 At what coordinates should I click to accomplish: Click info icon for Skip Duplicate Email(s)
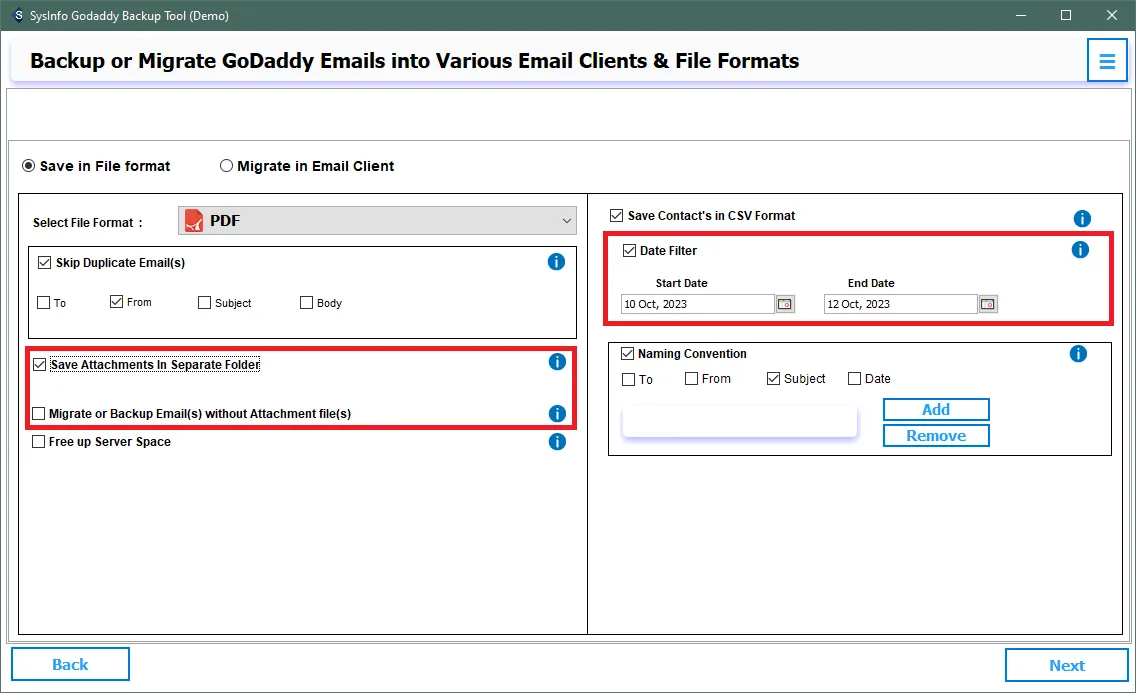tap(557, 262)
